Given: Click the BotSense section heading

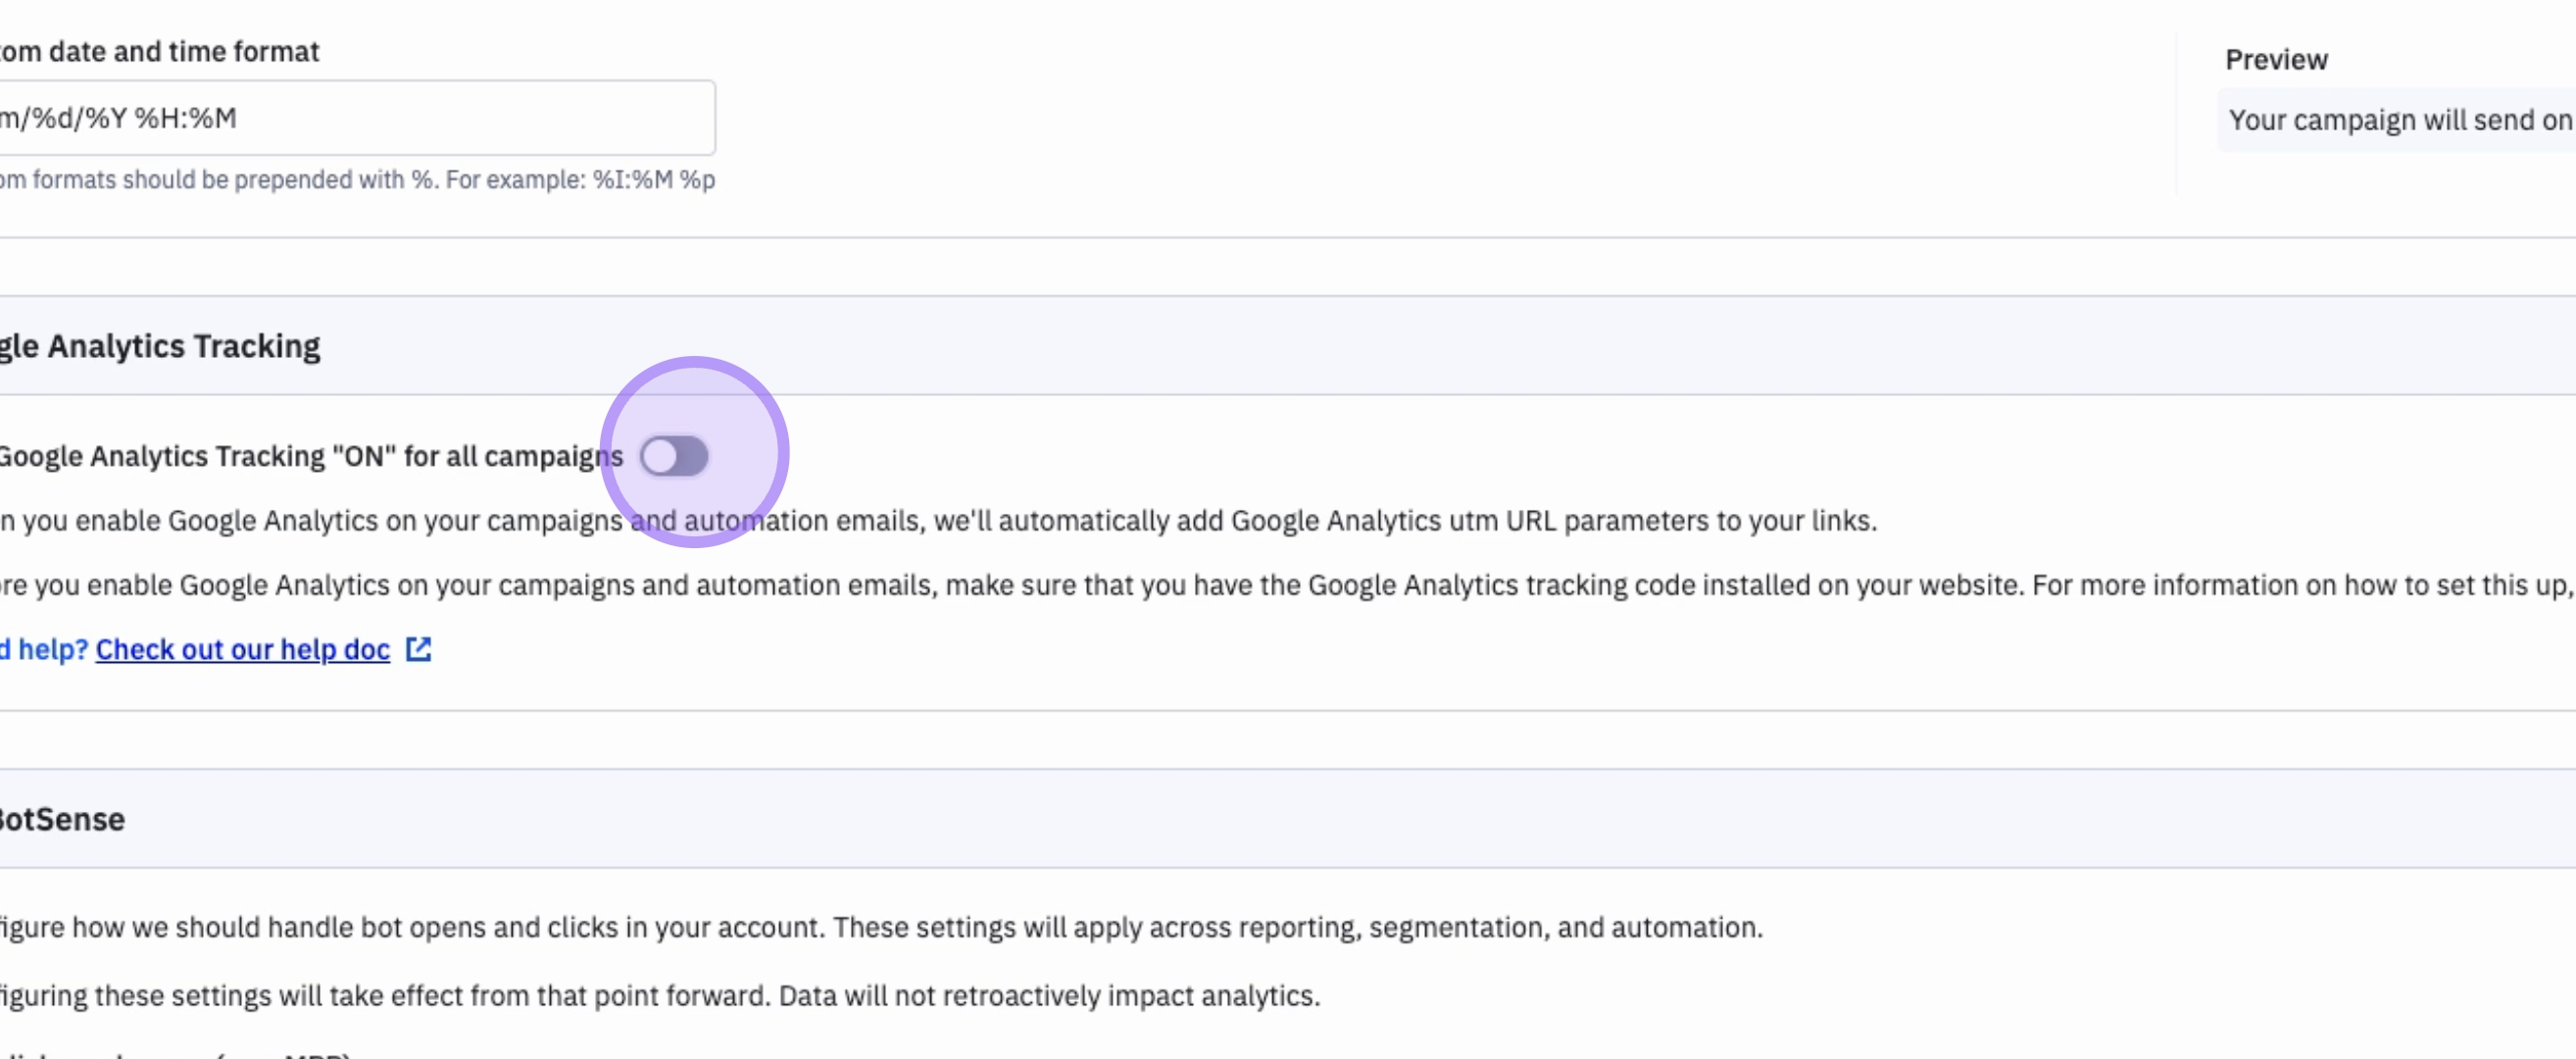Looking at the screenshot, I should point(62,820).
